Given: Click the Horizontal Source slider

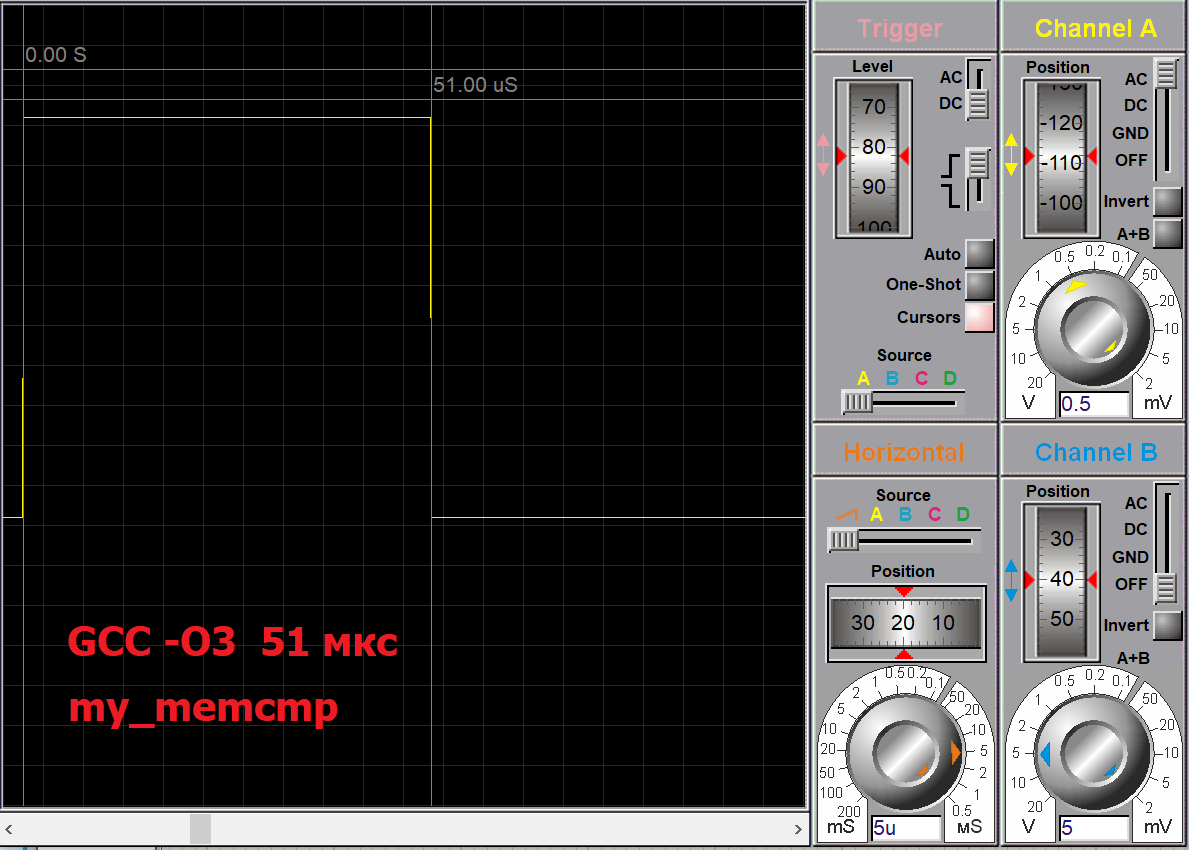Looking at the screenshot, I should coord(844,540).
